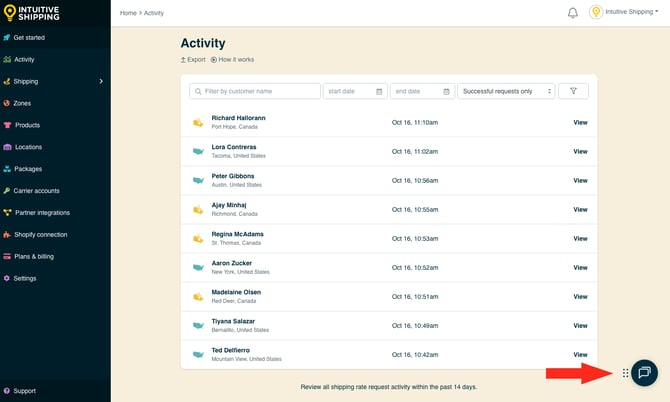Click the filter funnel button
The image size is (670, 402).
click(573, 91)
